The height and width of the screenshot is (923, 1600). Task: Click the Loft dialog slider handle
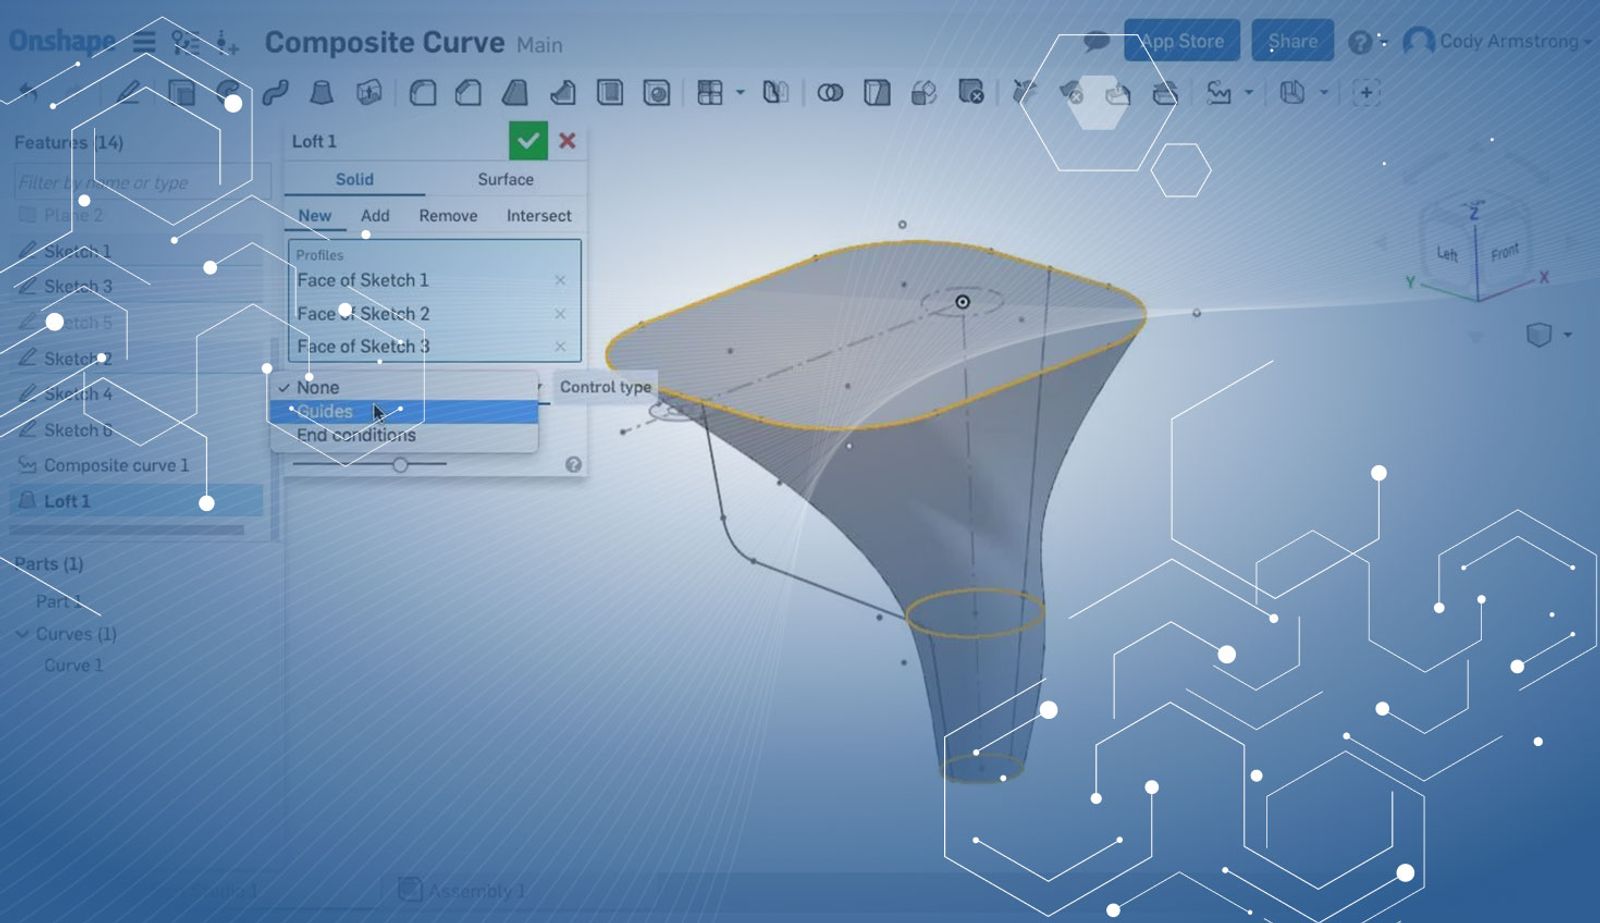click(x=400, y=464)
